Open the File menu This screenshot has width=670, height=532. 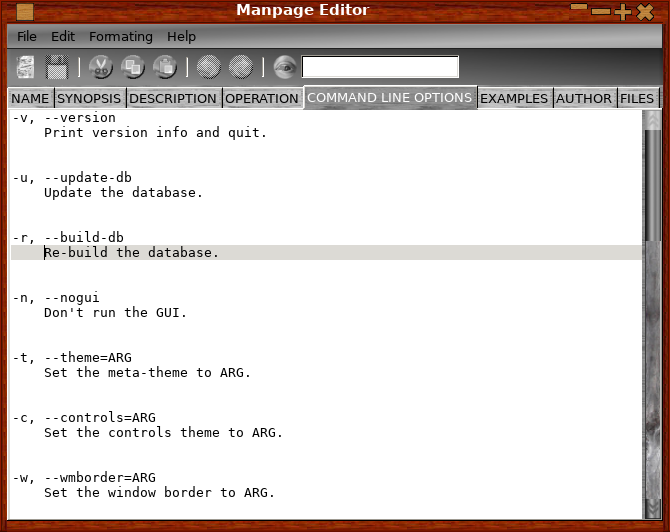(x=26, y=37)
